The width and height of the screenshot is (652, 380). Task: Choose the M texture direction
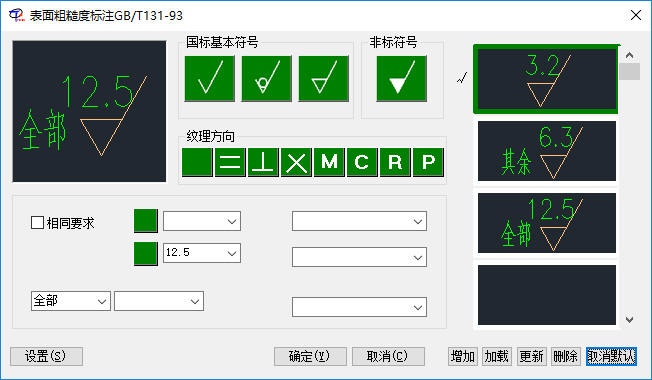pos(329,162)
